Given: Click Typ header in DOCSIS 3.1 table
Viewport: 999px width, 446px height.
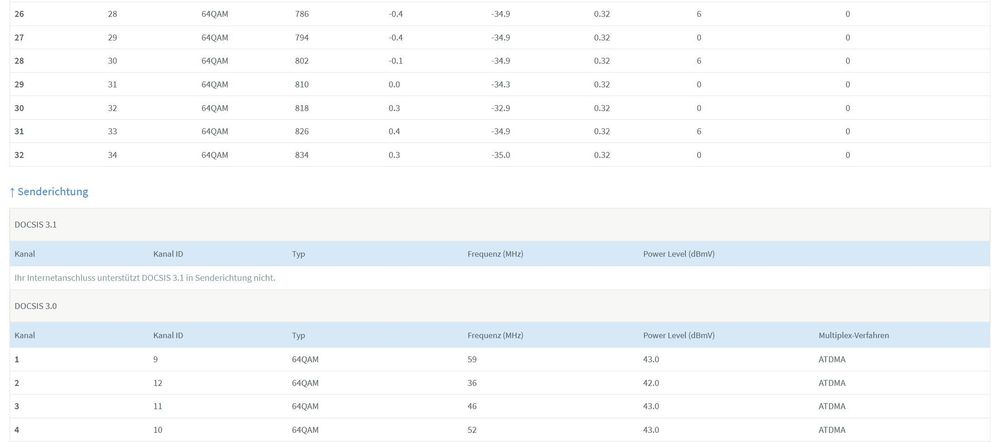Looking at the screenshot, I should tap(298, 254).
